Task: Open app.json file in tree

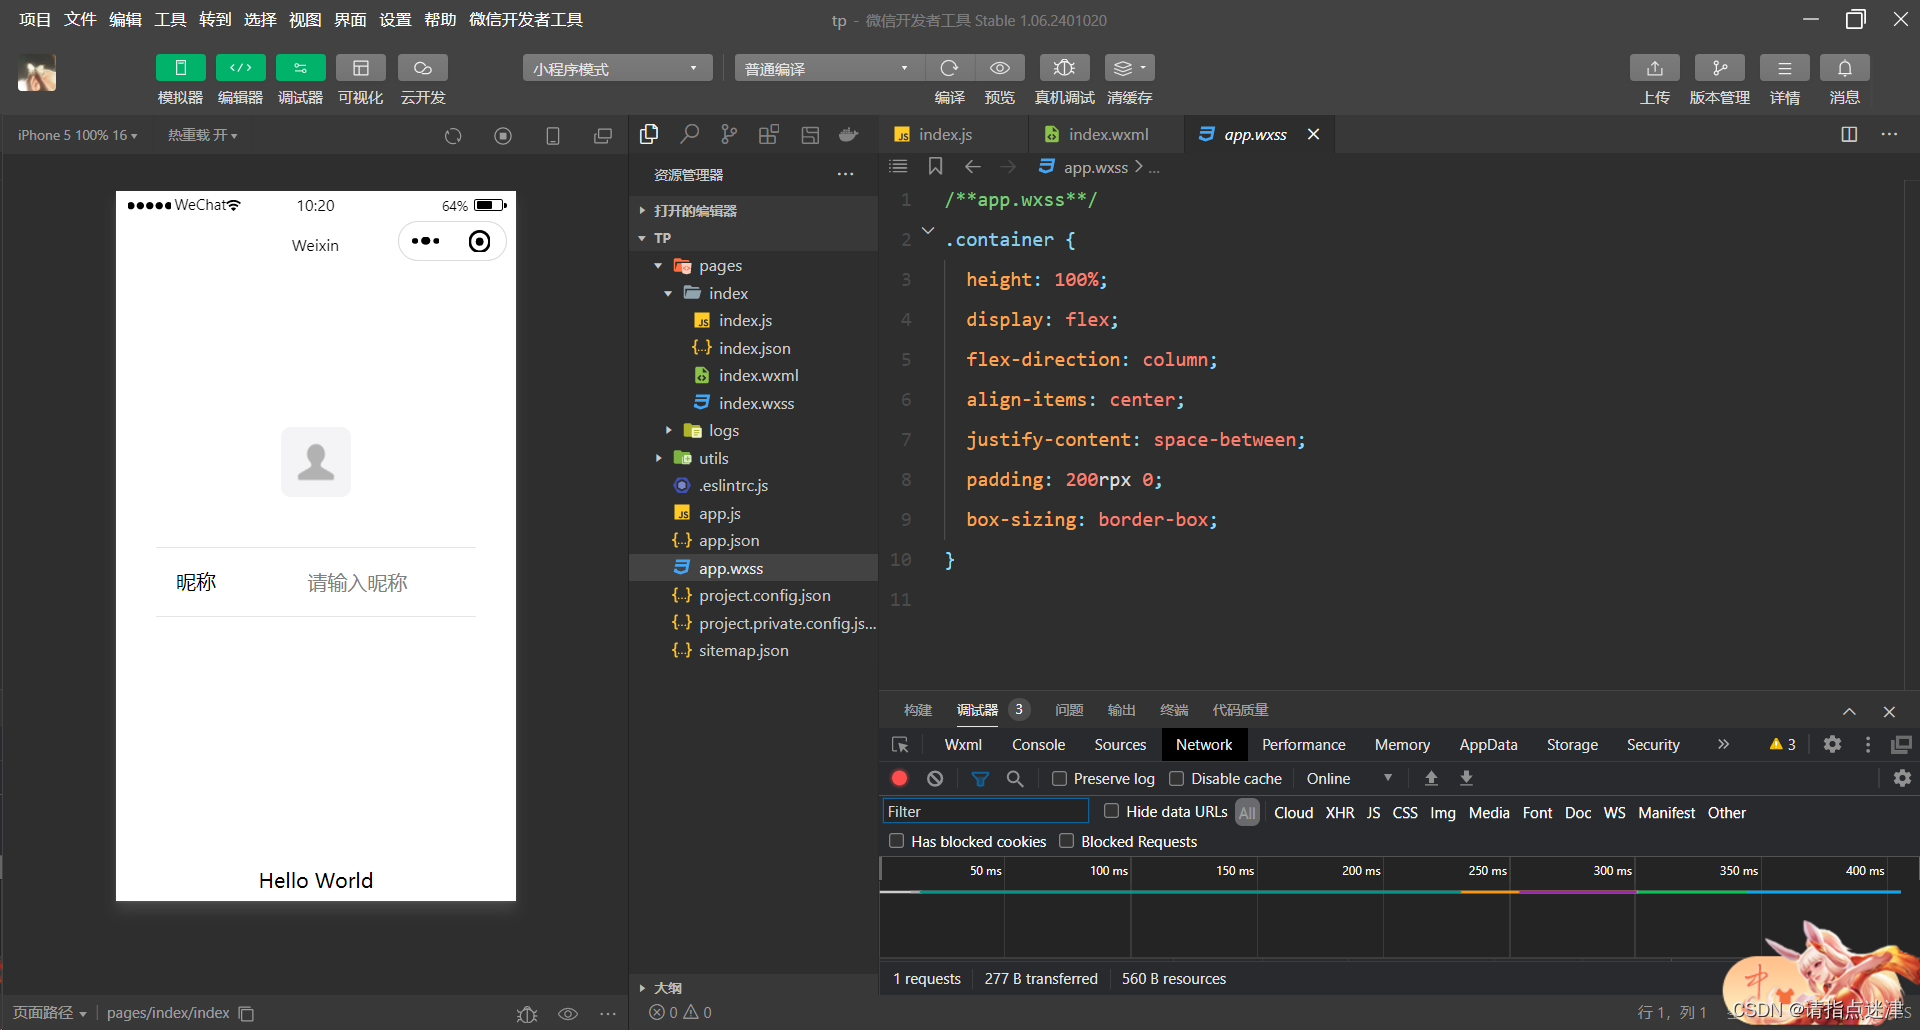Action: 753,540
